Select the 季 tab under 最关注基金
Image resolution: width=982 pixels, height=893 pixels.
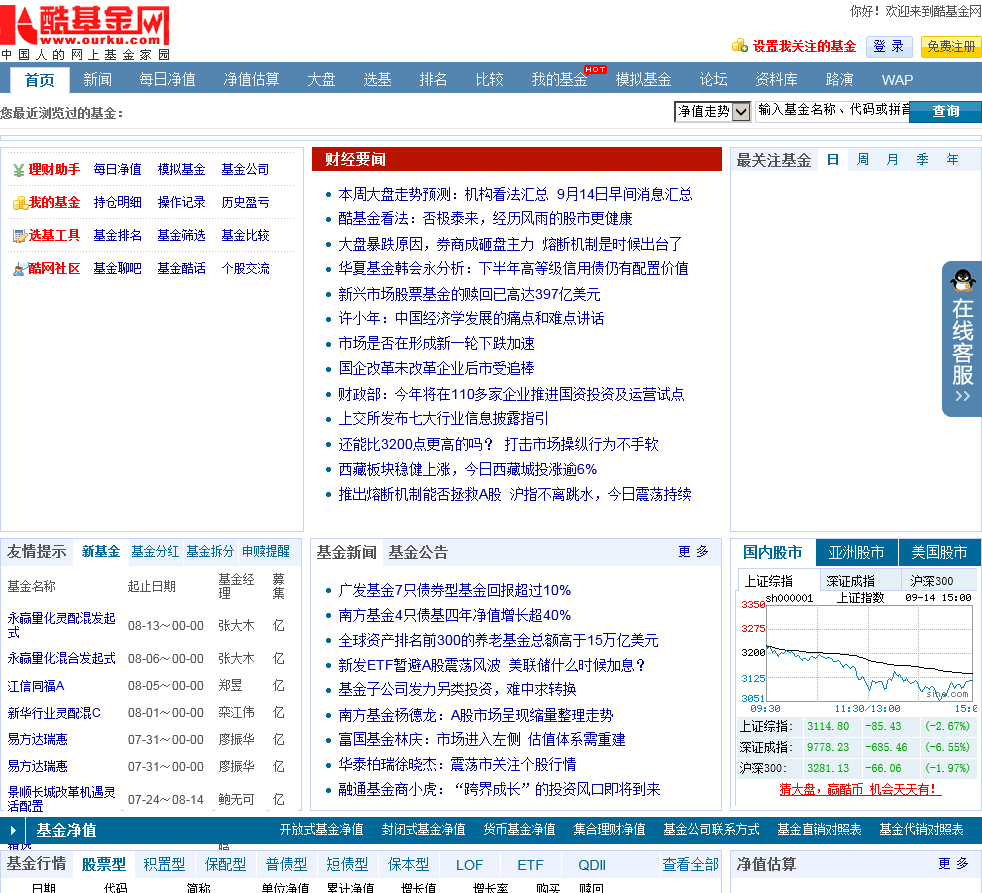coord(923,160)
